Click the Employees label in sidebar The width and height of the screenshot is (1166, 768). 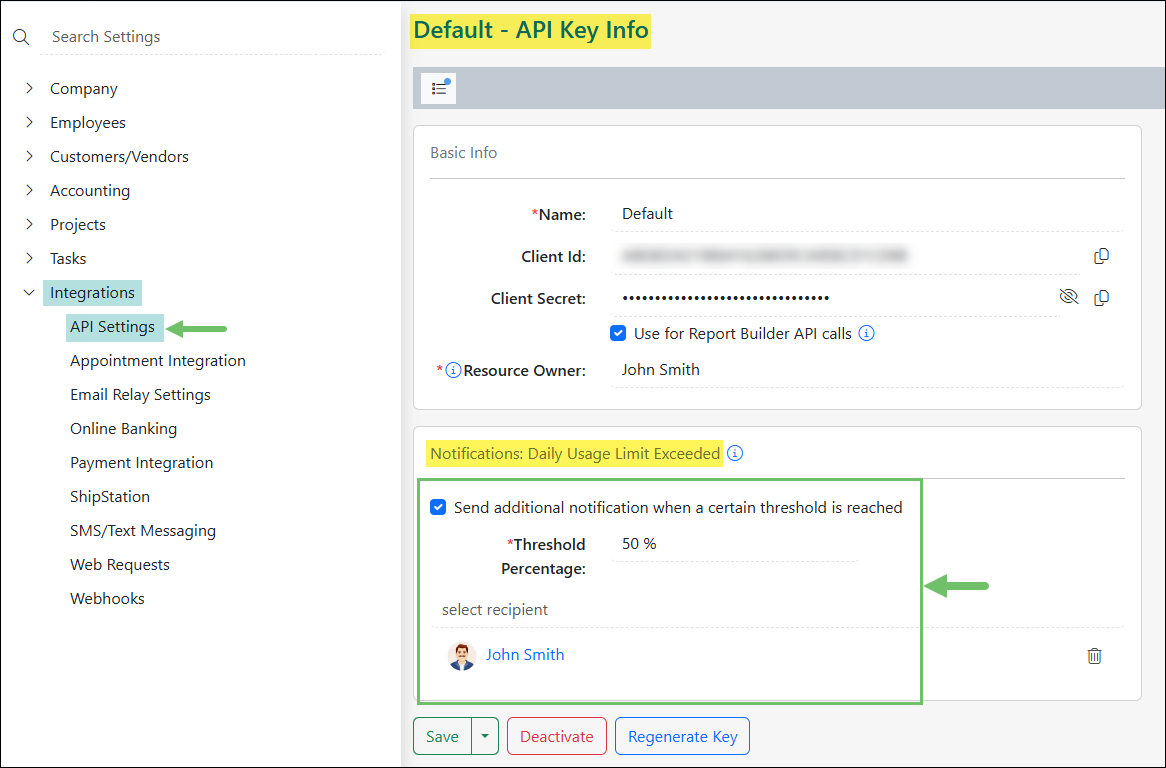88,123
